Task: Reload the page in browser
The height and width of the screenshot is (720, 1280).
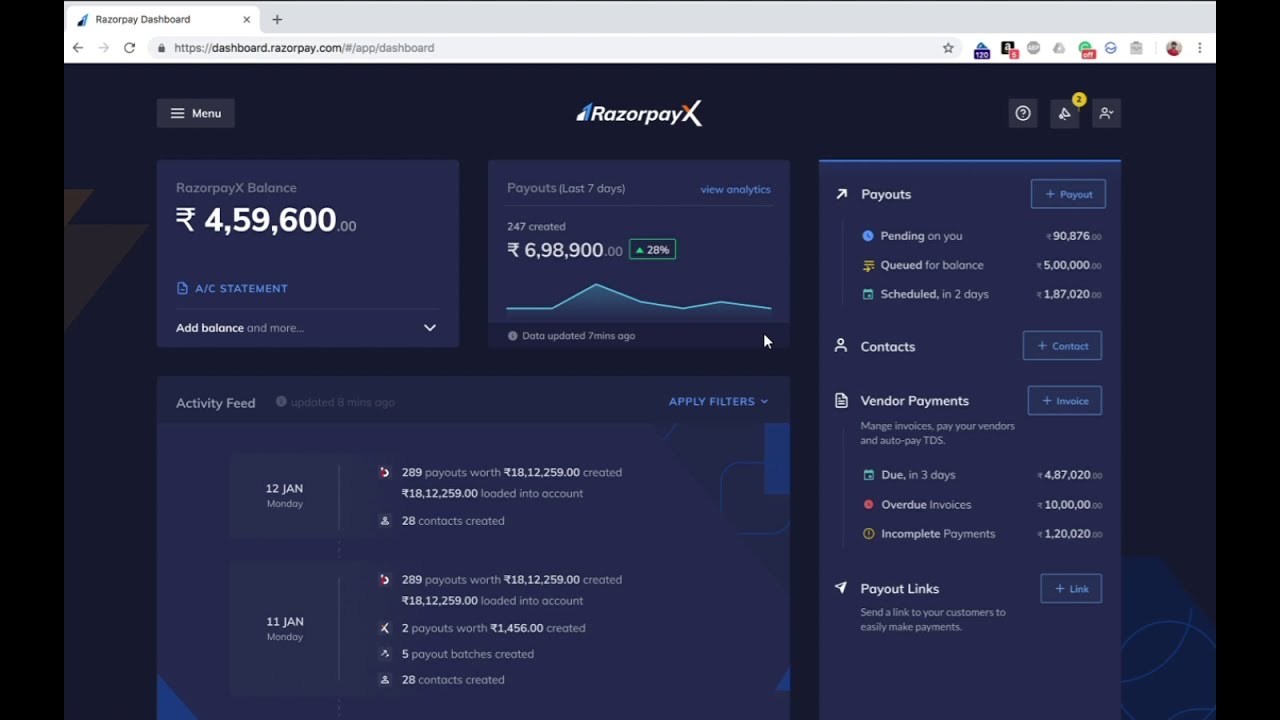Action: [x=129, y=48]
